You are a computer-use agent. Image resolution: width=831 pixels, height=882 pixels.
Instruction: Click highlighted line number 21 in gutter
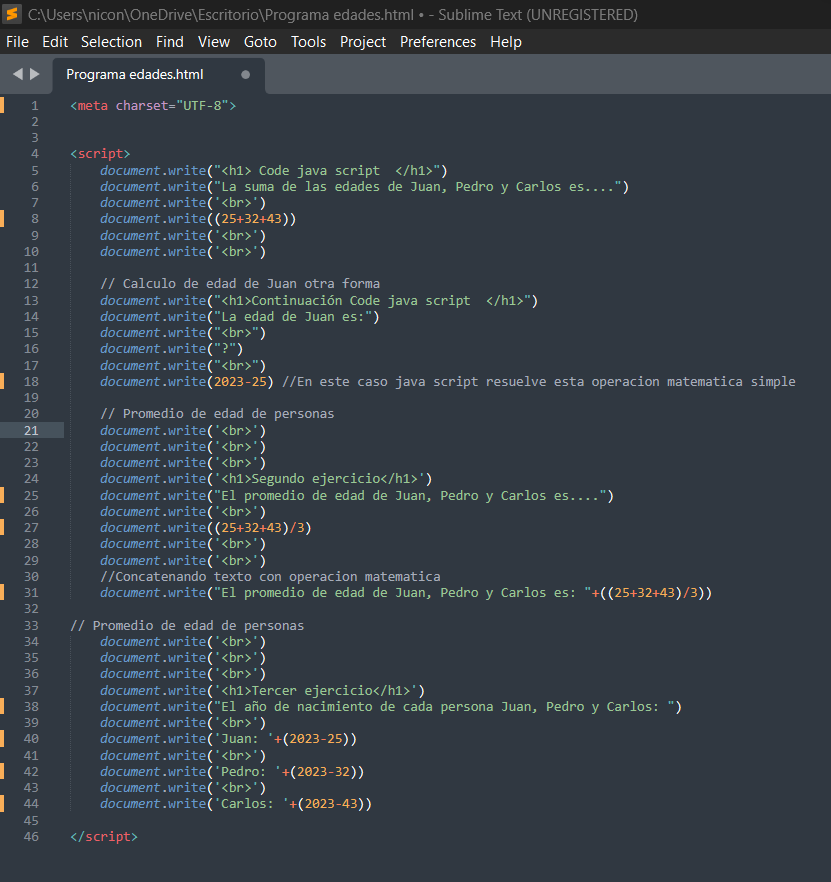(x=32, y=431)
